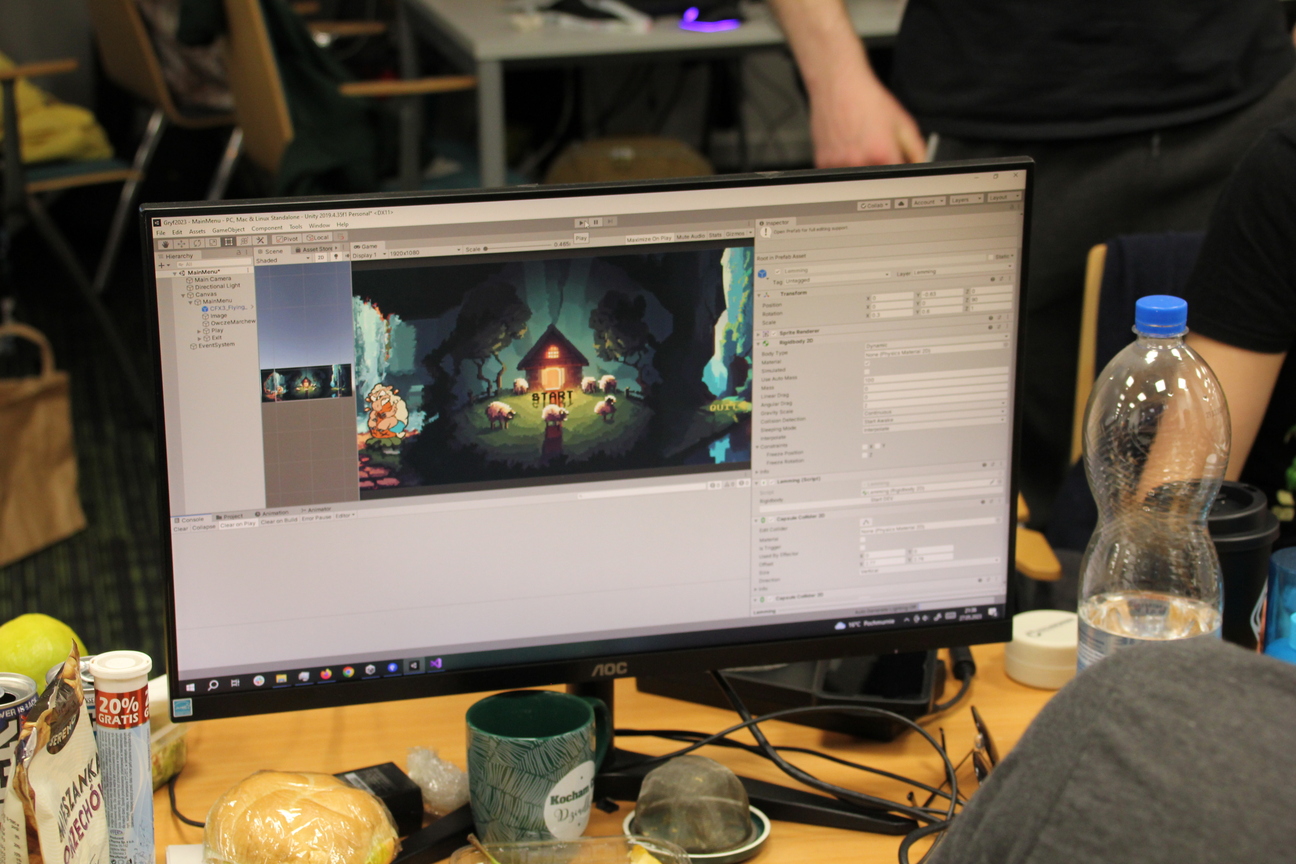Click the Local handle rotation button

click(317, 237)
